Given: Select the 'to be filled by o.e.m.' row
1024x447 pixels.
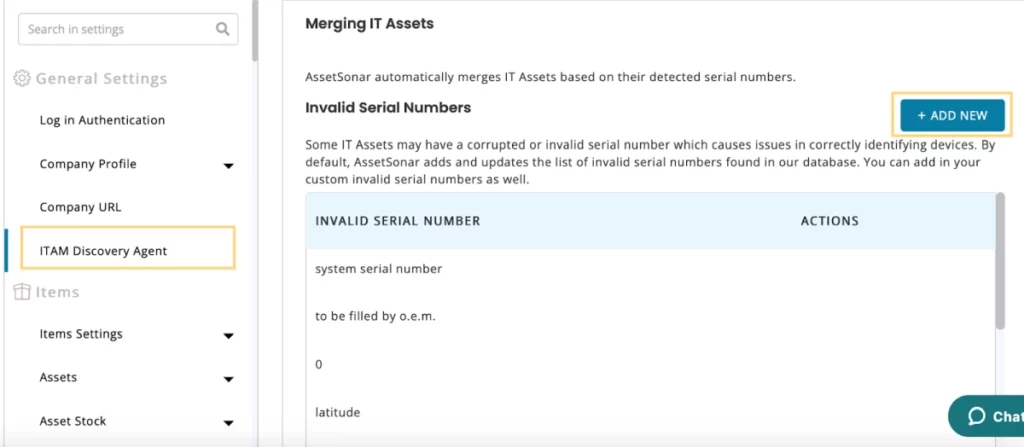Looking at the screenshot, I should [375, 316].
